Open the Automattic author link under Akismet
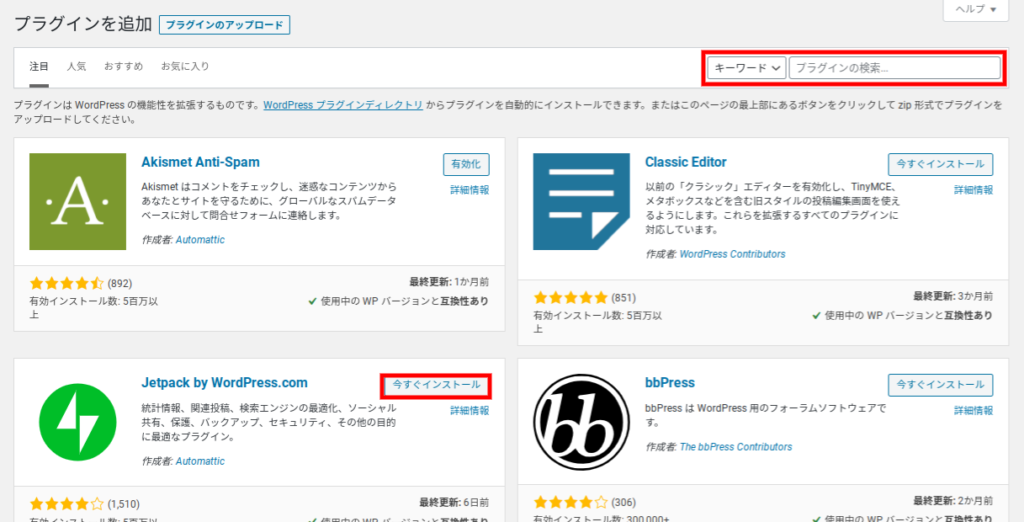This screenshot has height=522, width=1024. (x=200, y=240)
